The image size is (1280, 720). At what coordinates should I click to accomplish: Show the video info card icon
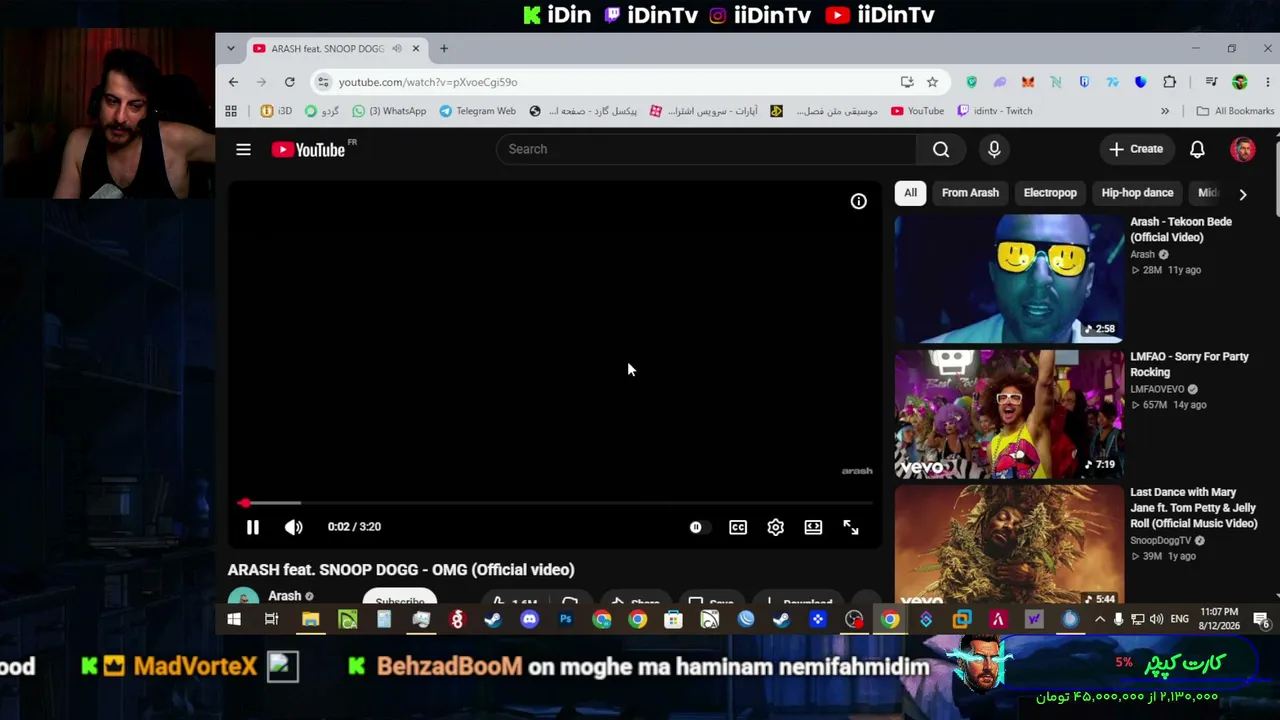coord(858,201)
